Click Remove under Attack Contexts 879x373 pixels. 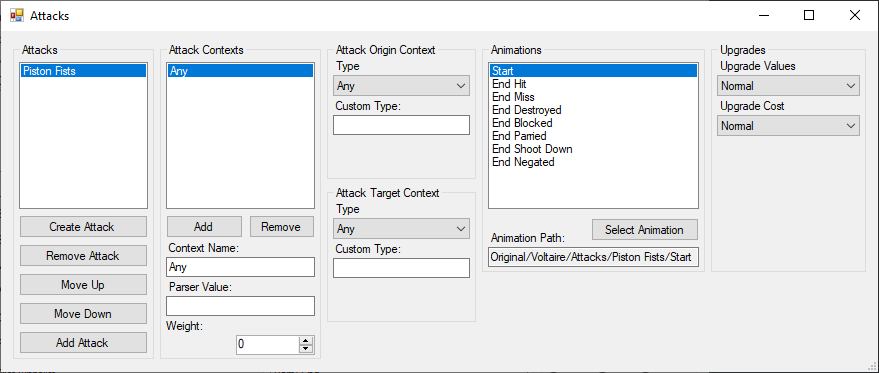pos(281,227)
